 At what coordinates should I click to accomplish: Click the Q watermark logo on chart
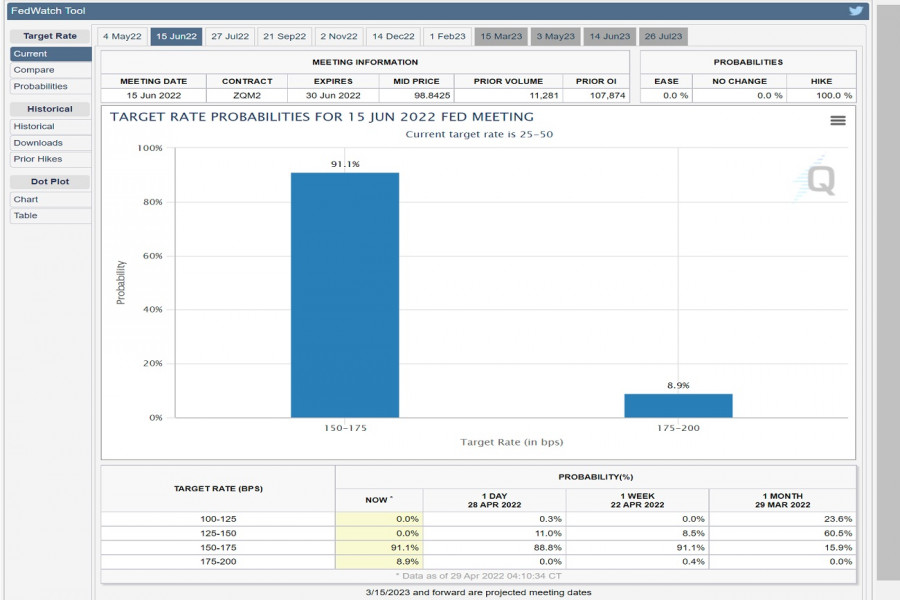pos(820,180)
